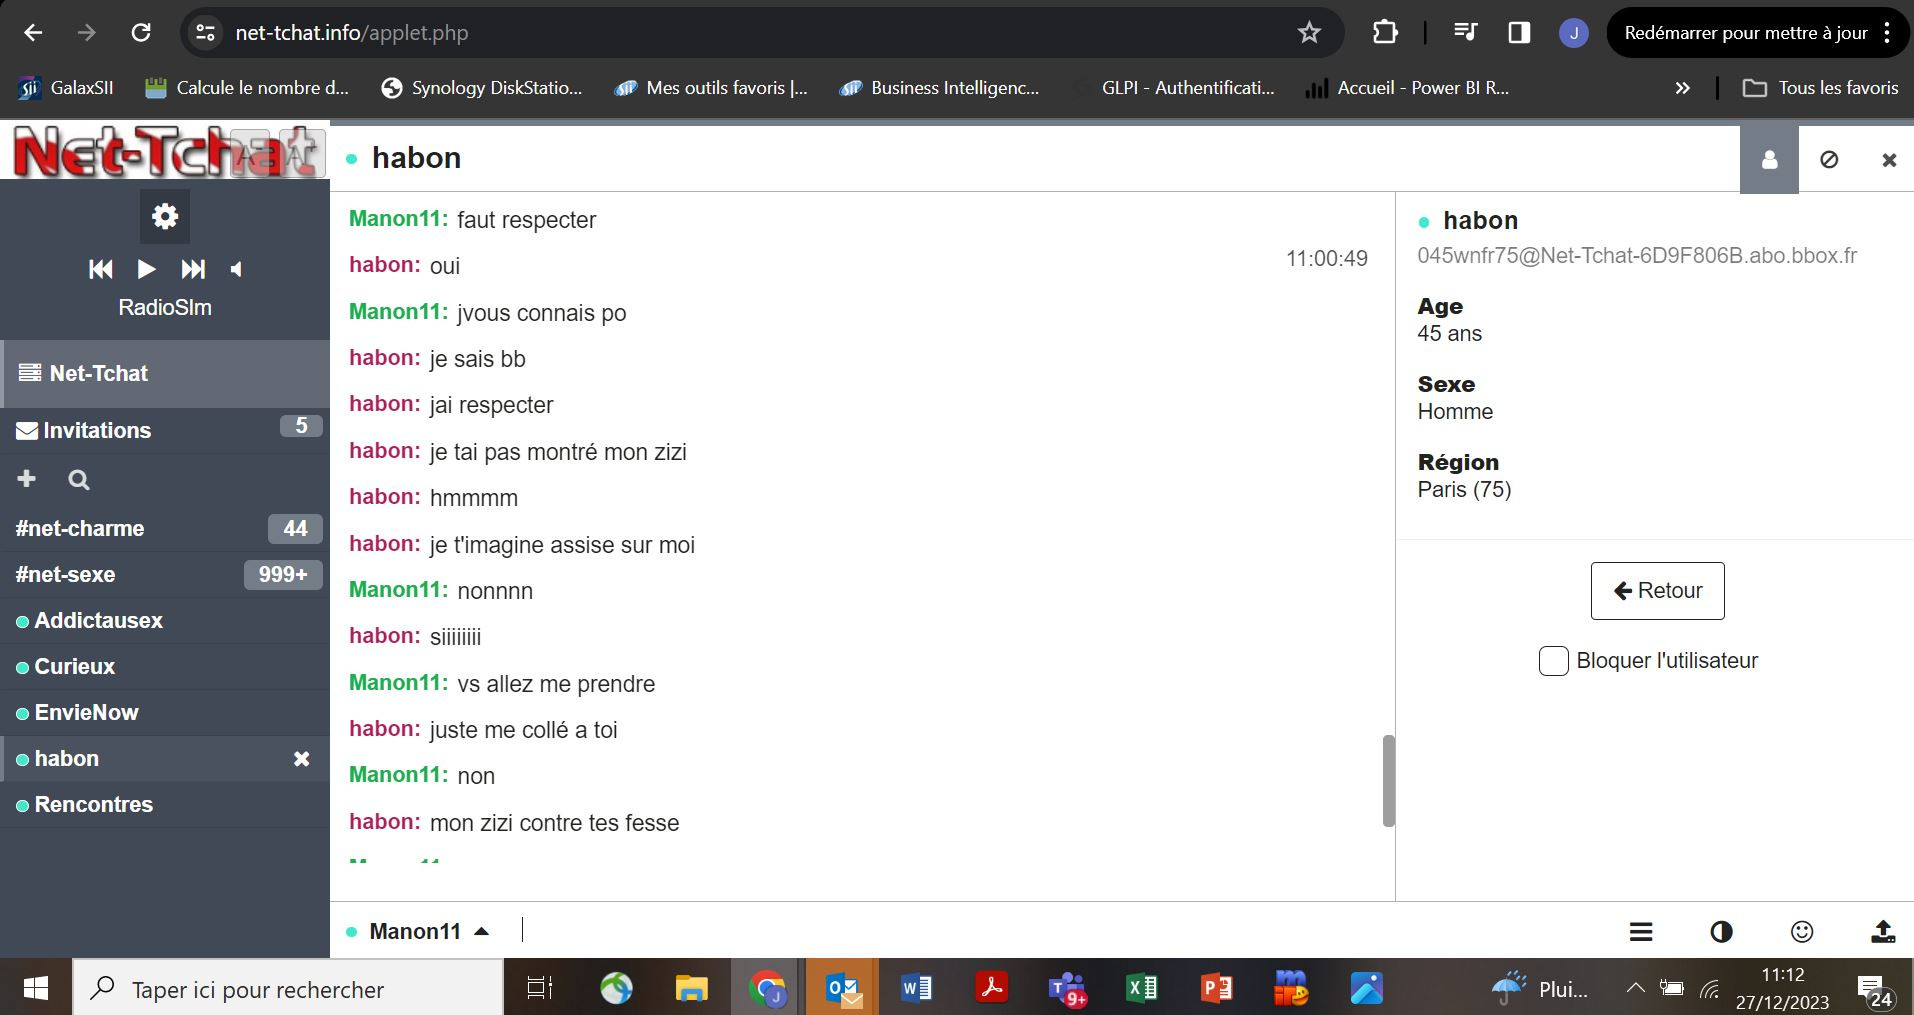
Task: Open Windows Start menu
Action: pyautogui.click(x=36, y=988)
